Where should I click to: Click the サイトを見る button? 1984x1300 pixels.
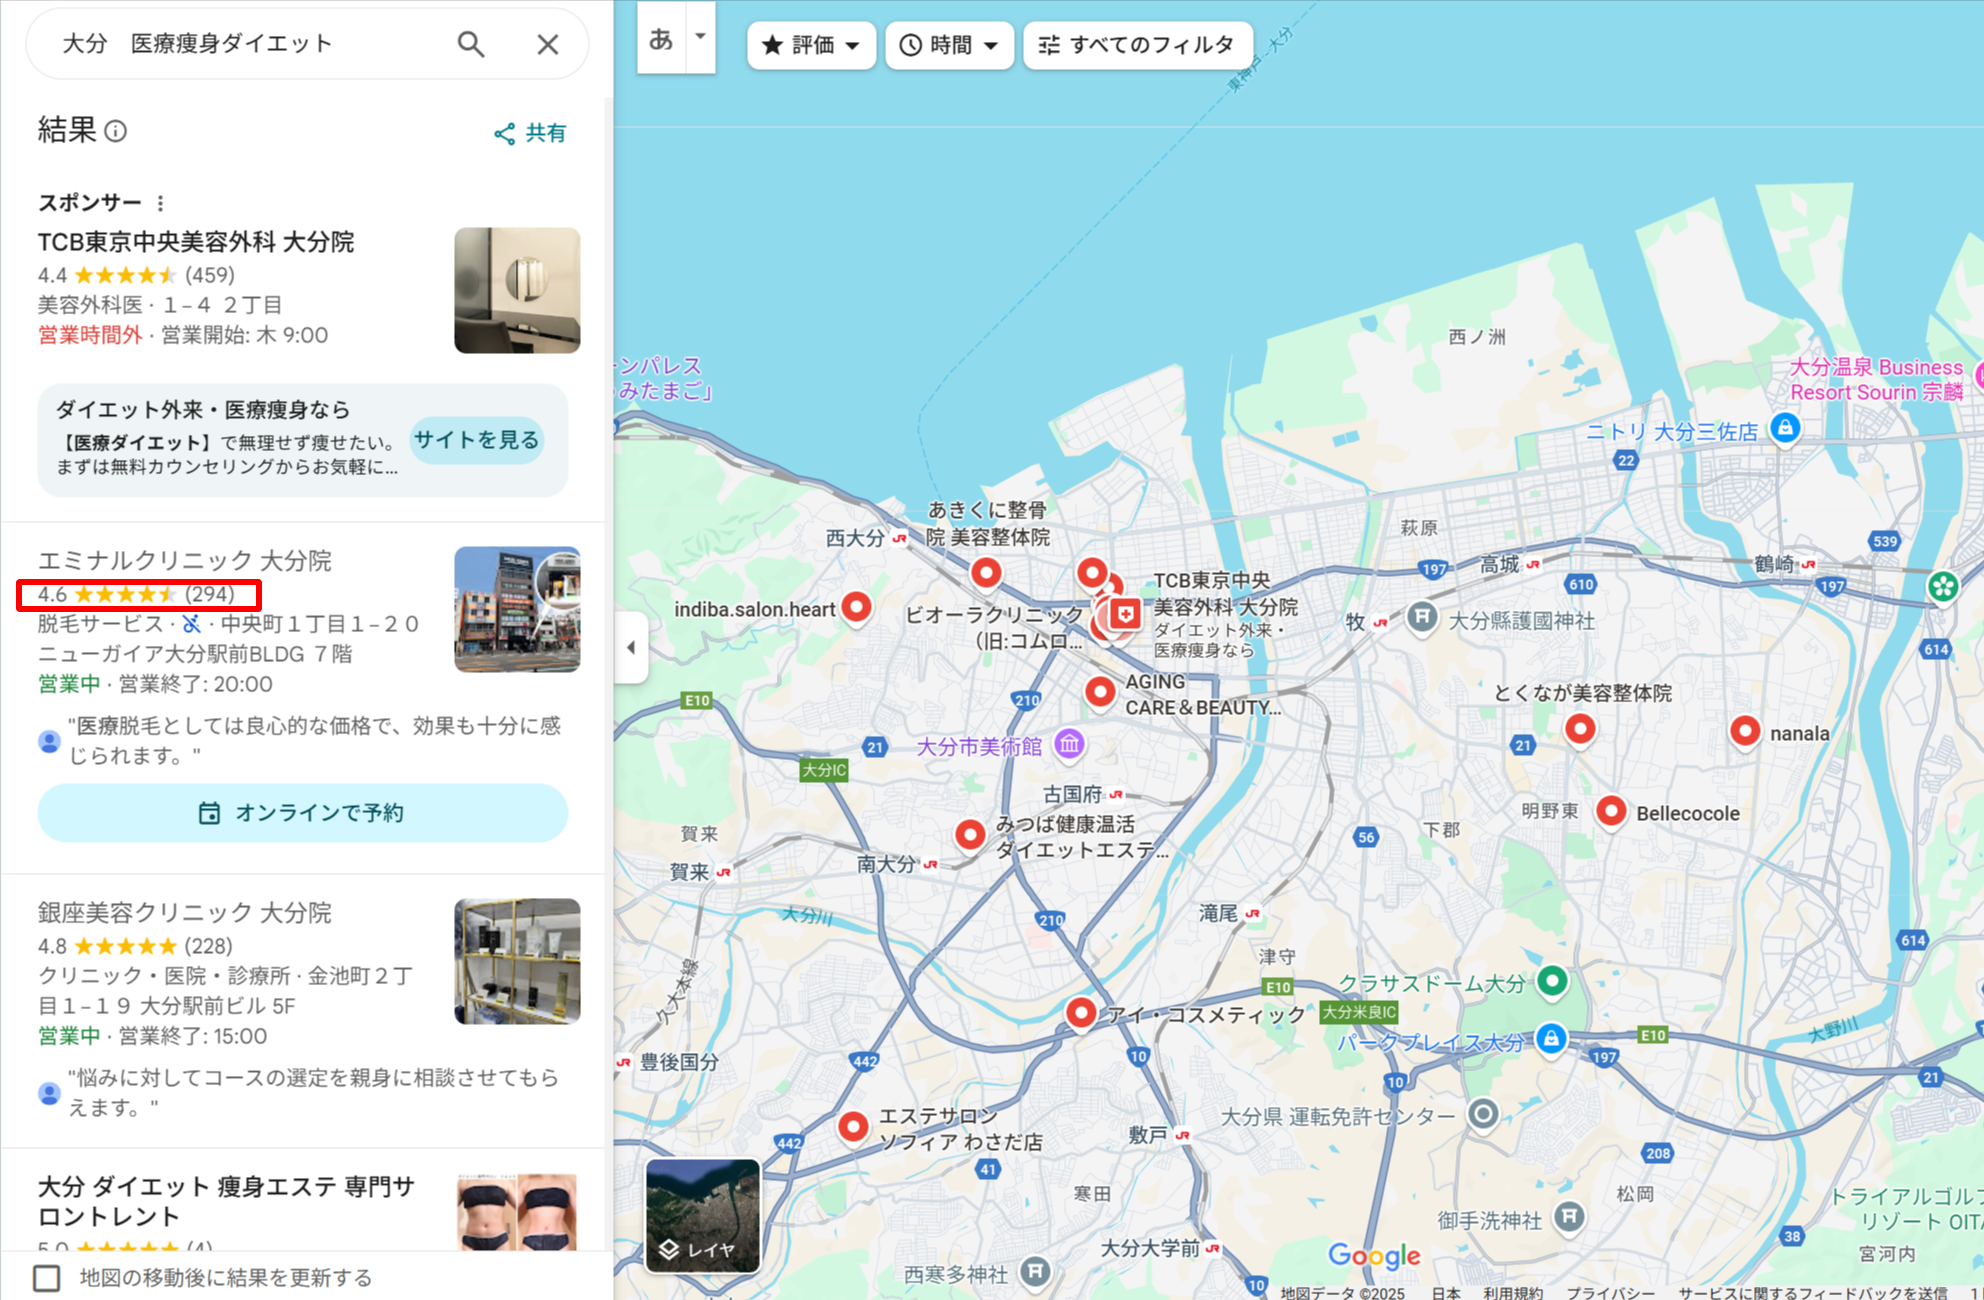click(x=477, y=440)
